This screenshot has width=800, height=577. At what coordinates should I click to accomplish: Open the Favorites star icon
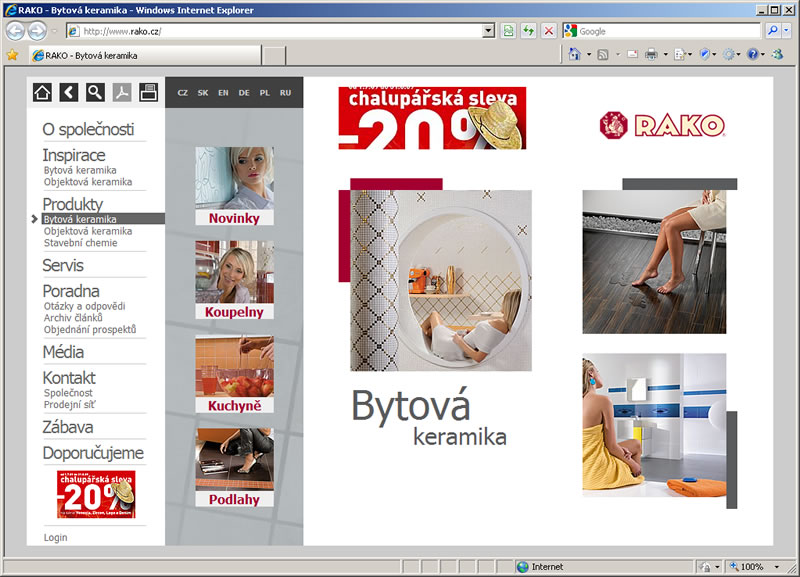click(x=12, y=55)
